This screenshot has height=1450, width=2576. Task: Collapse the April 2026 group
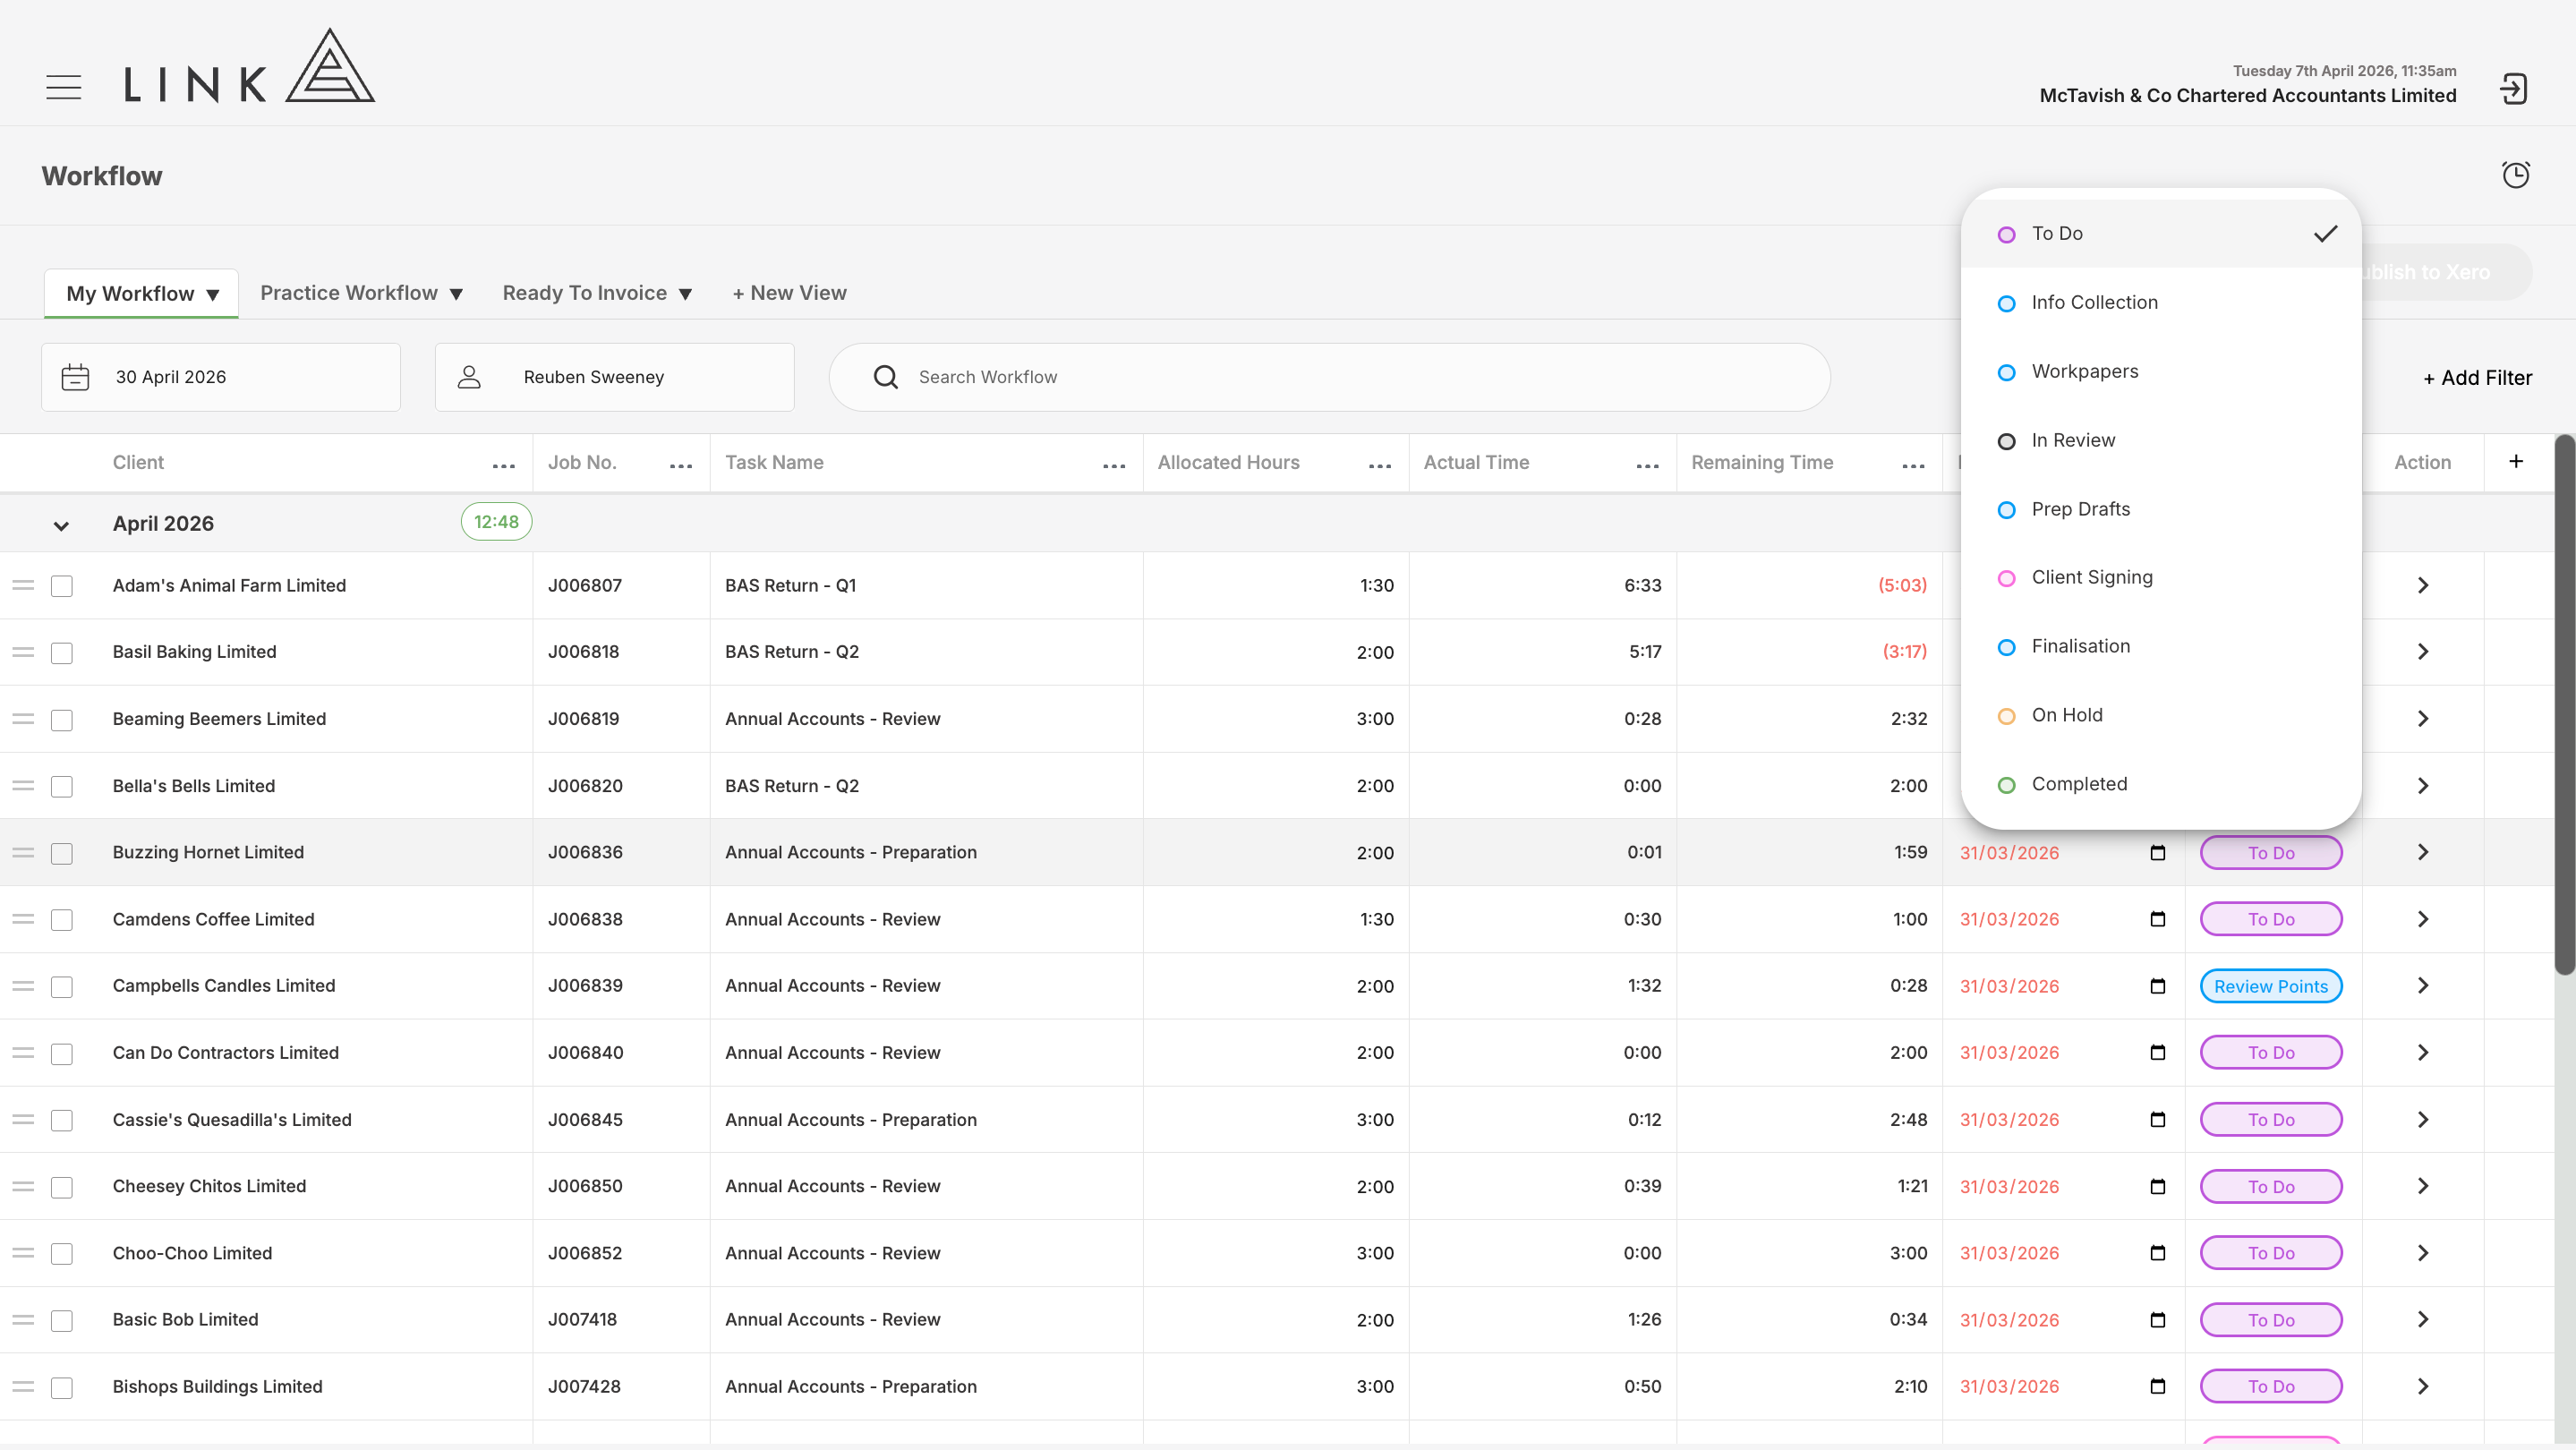pos(61,526)
